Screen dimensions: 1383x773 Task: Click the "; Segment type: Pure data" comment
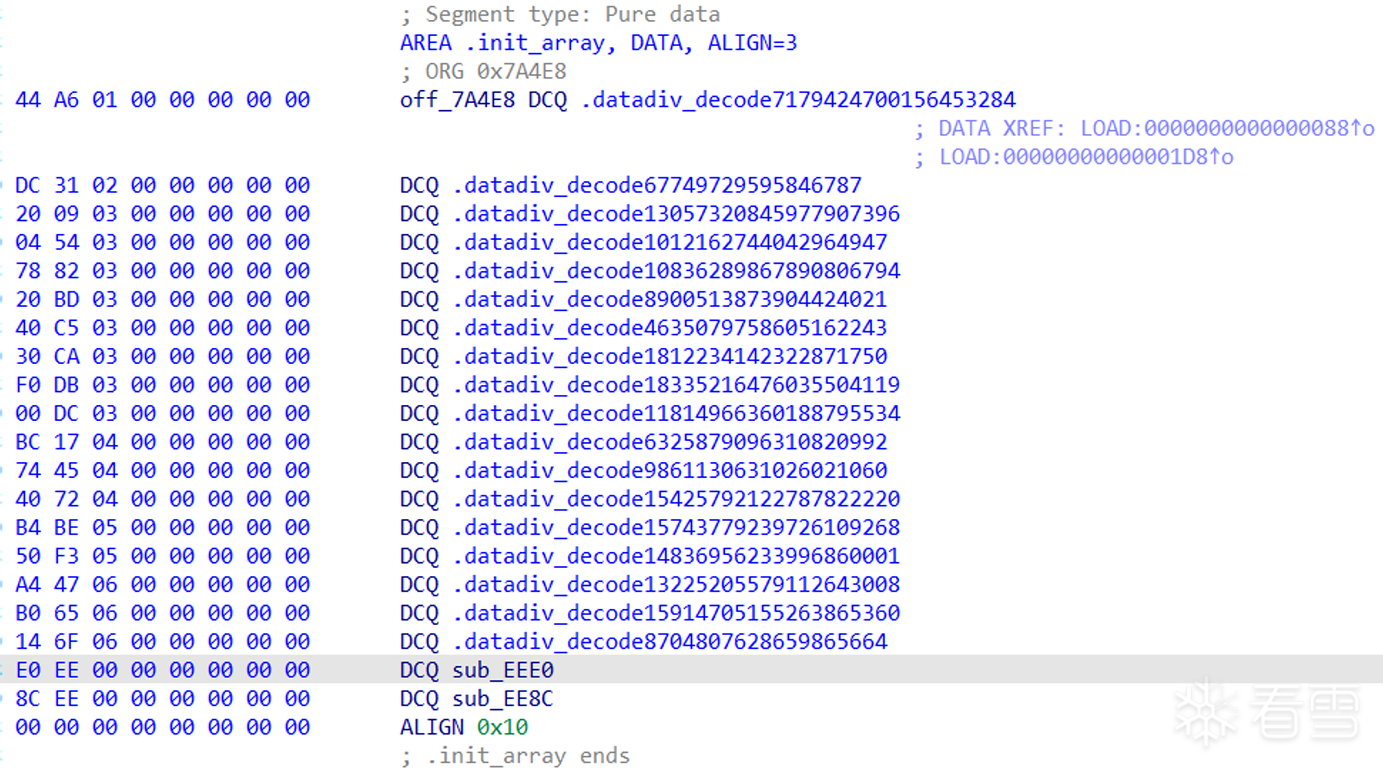pos(560,15)
